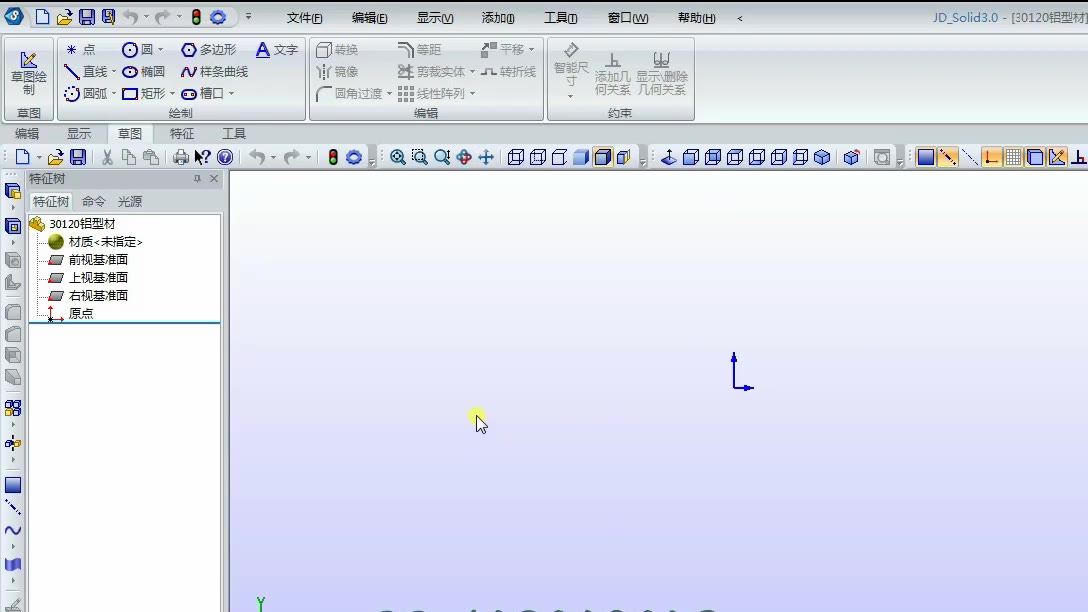Select 材质<未指定> in the feature tree
Screen dimensions: 1088x612
(x=105, y=242)
